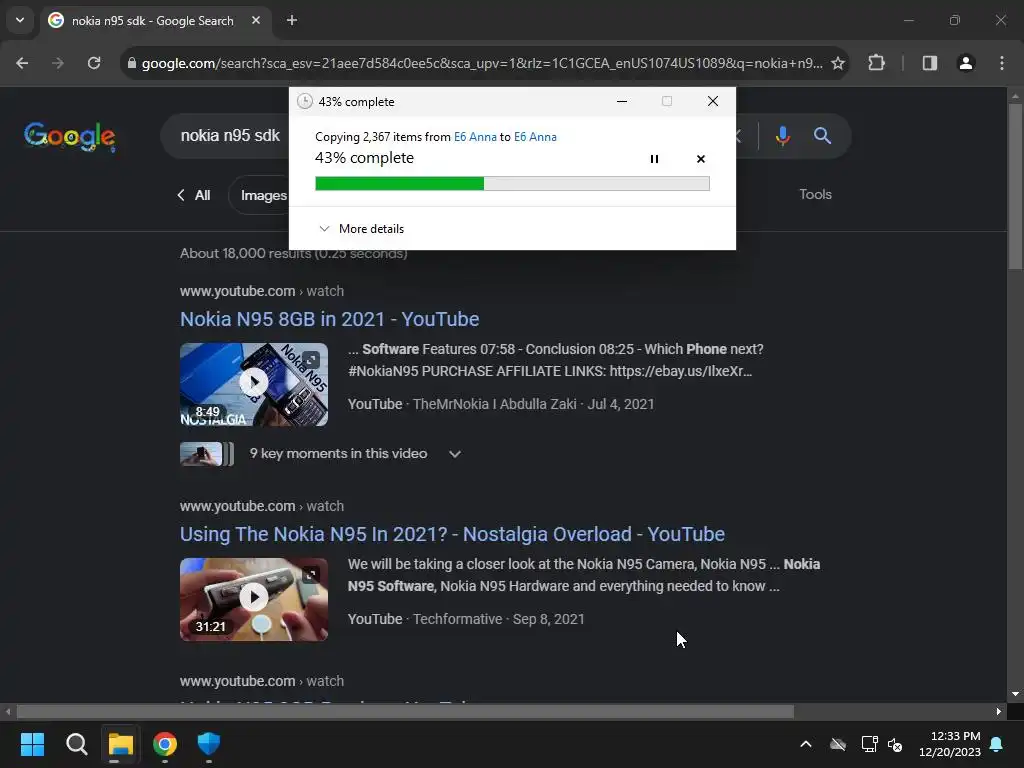Open a new Chrome tab

click(x=292, y=20)
